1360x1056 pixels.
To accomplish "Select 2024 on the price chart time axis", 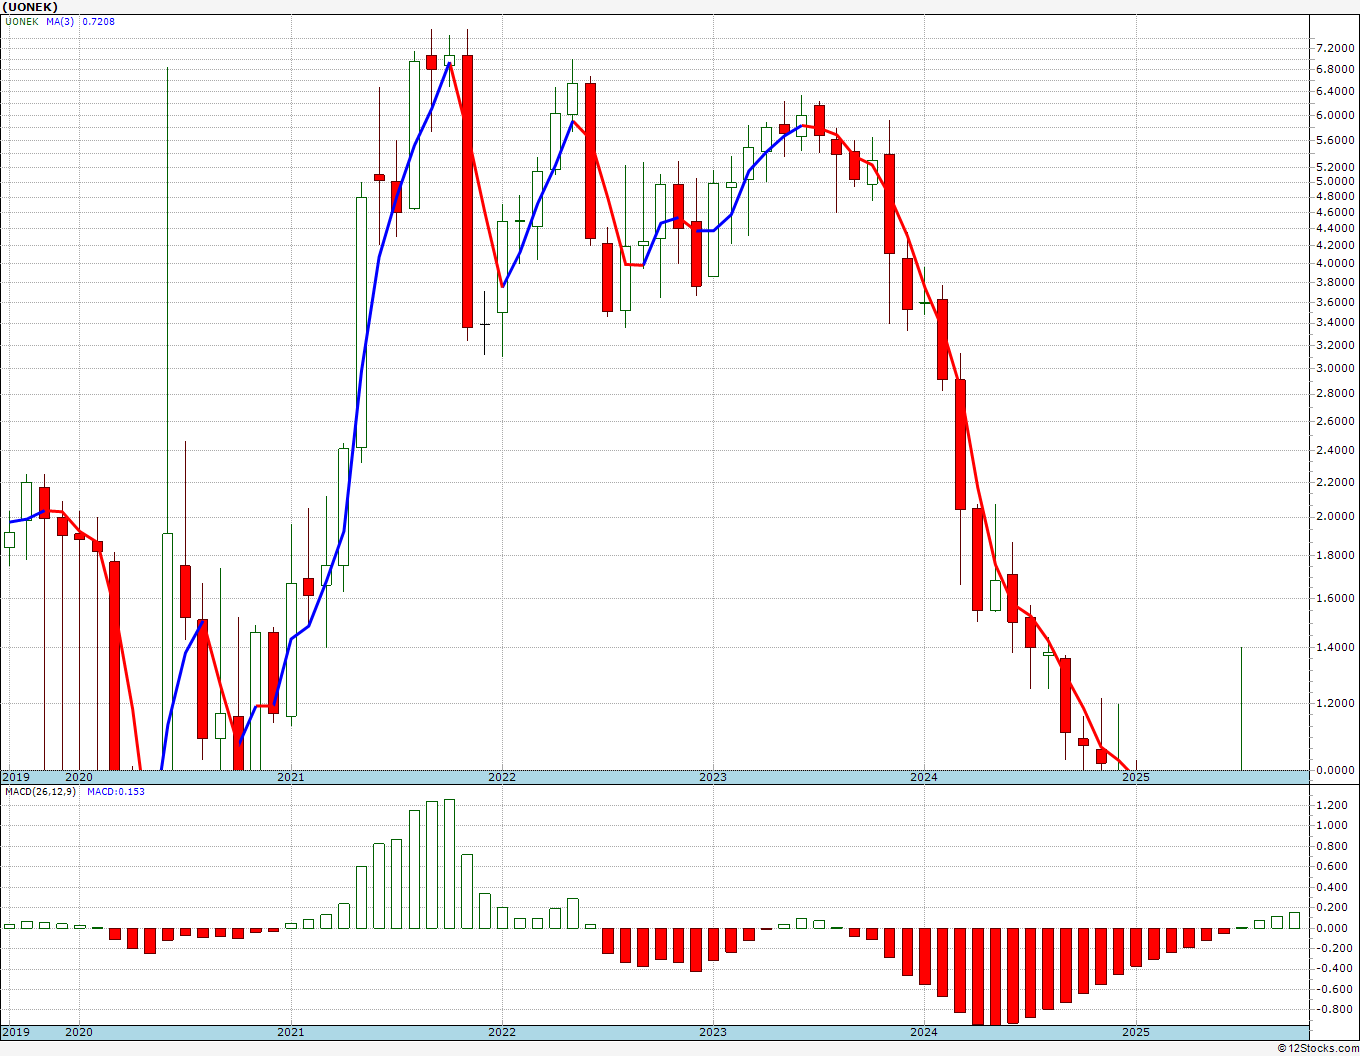I will (x=923, y=777).
